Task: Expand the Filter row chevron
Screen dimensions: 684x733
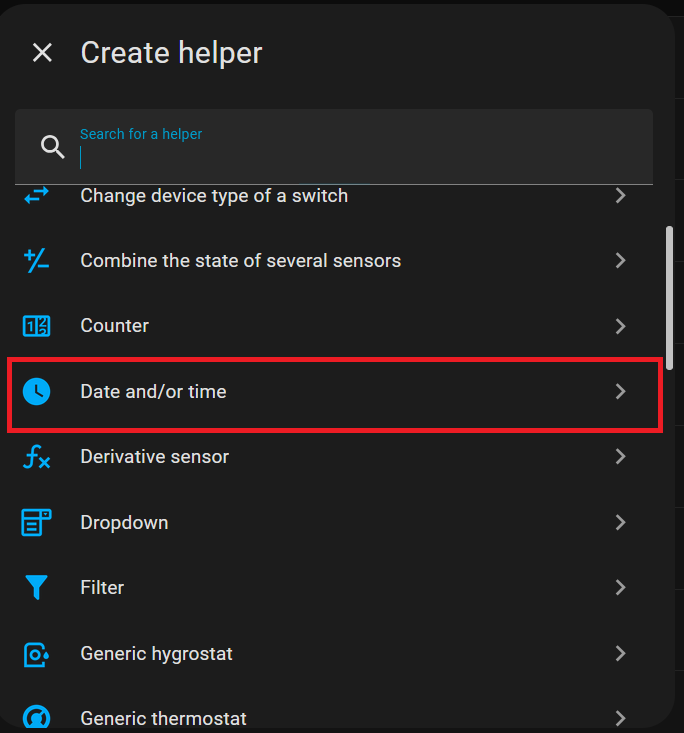Action: click(621, 588)
